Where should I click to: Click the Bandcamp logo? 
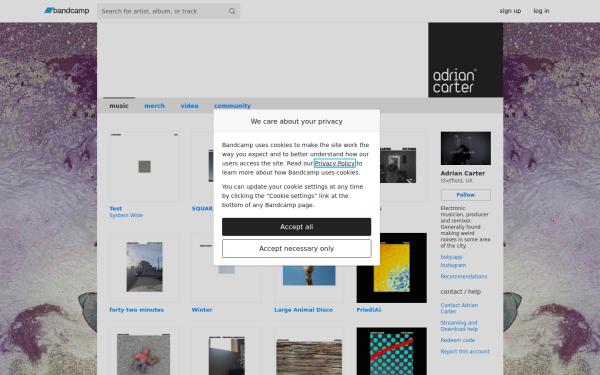click(x=67, y=11)
